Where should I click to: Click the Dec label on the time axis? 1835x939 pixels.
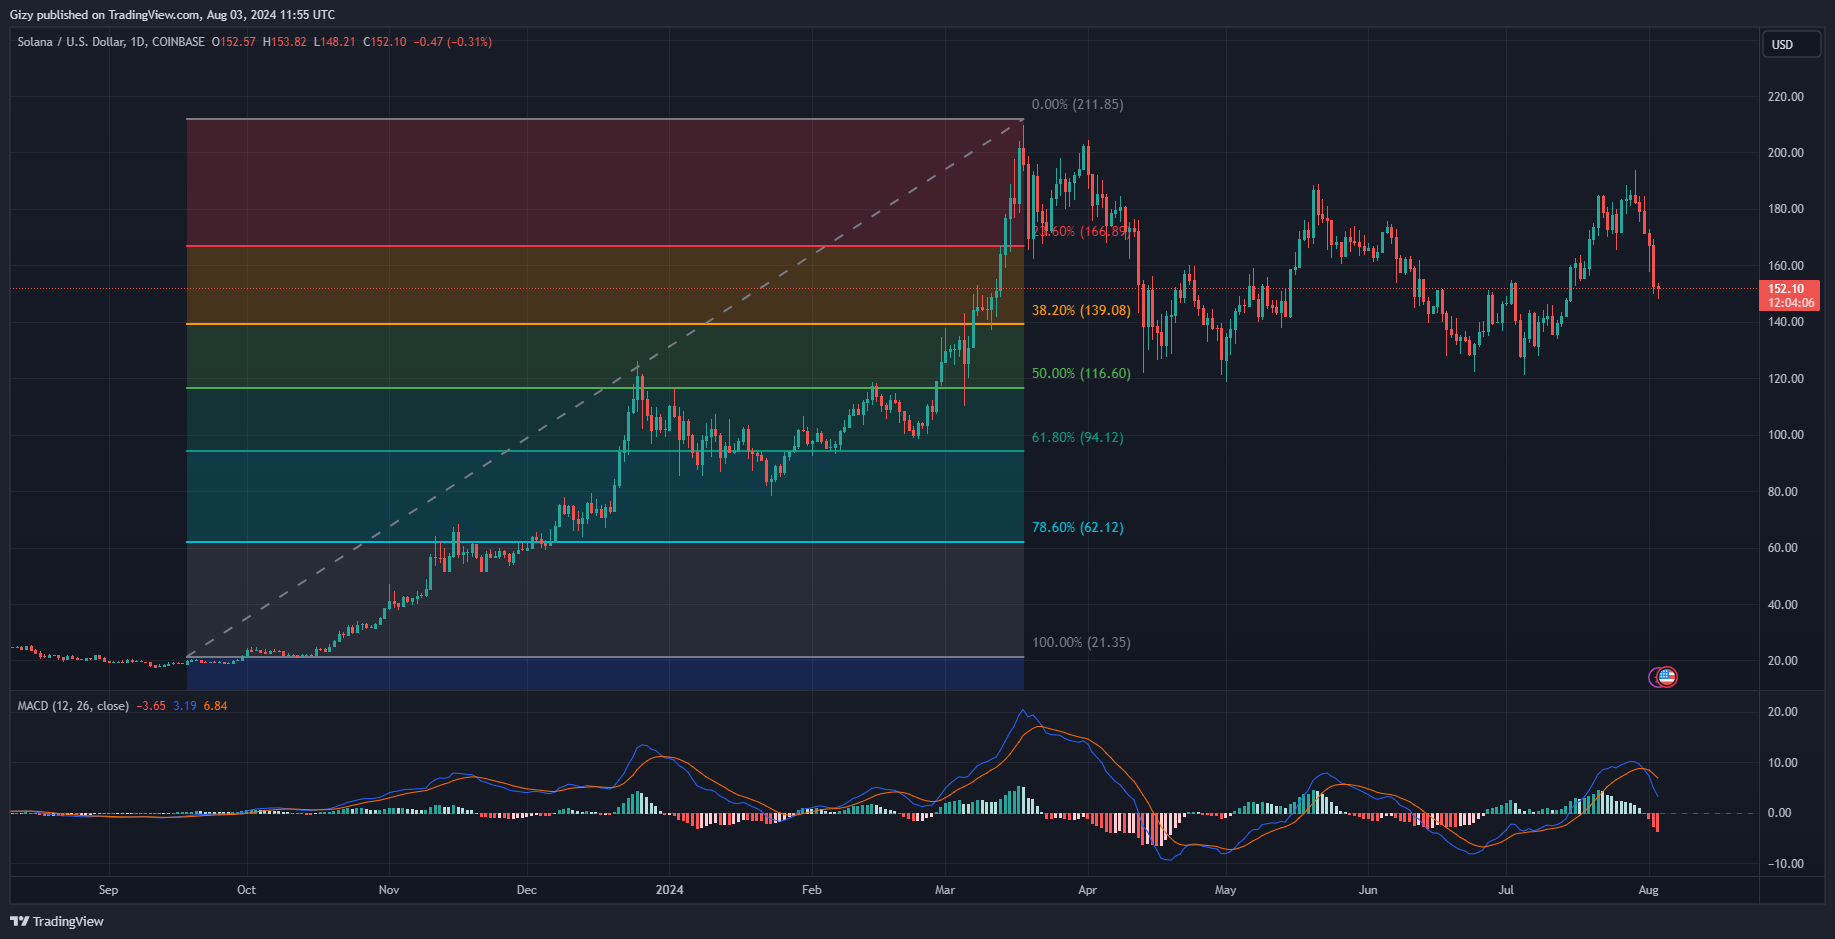[x=527, y=890]
